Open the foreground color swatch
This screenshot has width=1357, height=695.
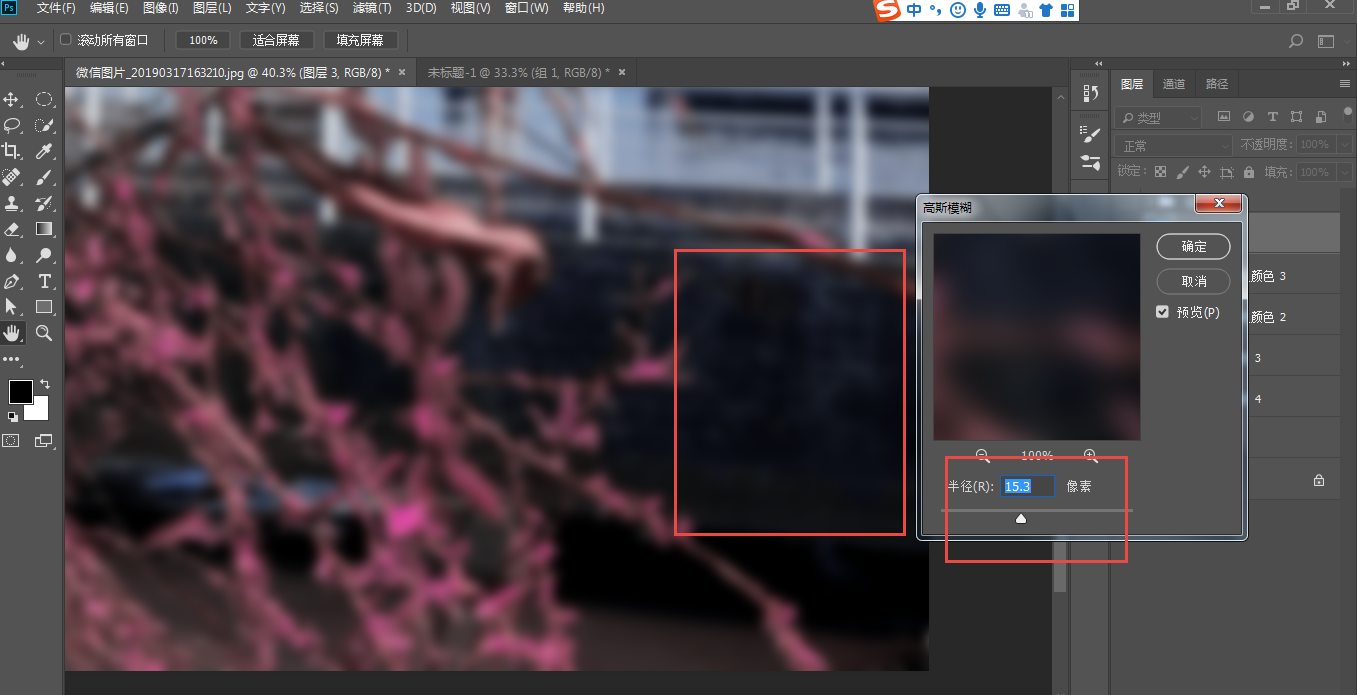[x=20, y=391]
